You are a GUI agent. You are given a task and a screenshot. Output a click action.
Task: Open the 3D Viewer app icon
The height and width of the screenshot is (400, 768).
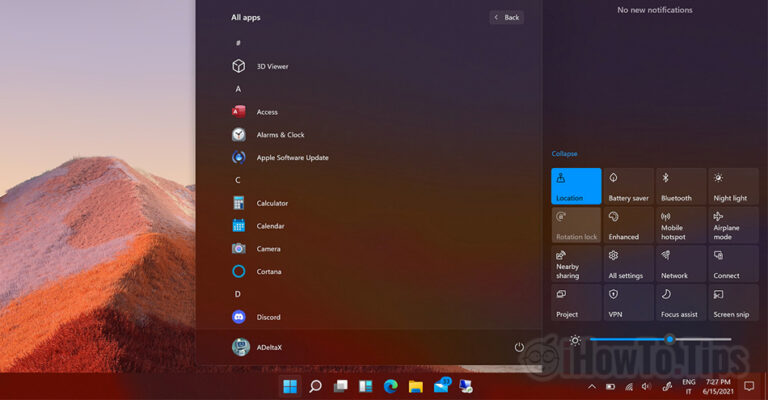(x=239, y=66)
